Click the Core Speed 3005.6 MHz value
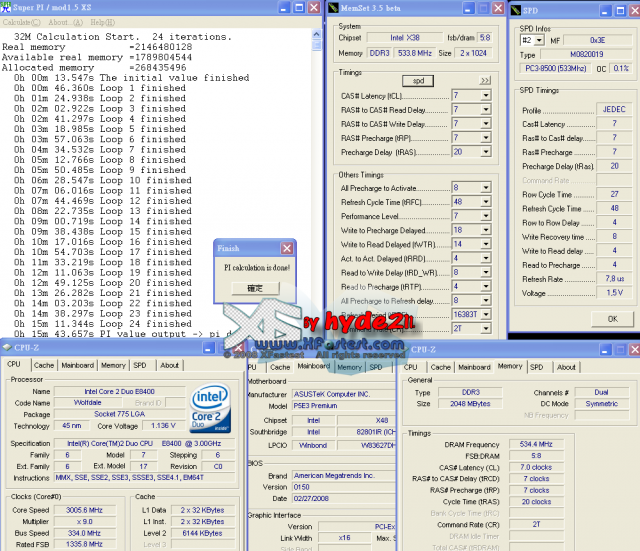This screenshot has height=551, width=640. click(x=84, y=510)
